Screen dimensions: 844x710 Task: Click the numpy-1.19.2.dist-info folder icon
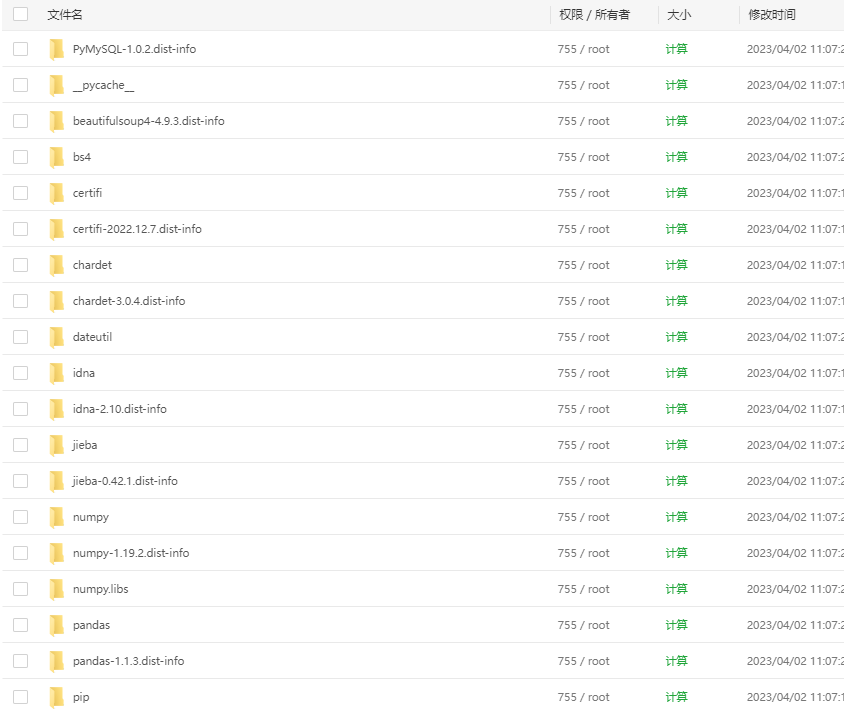click(57, 554)
